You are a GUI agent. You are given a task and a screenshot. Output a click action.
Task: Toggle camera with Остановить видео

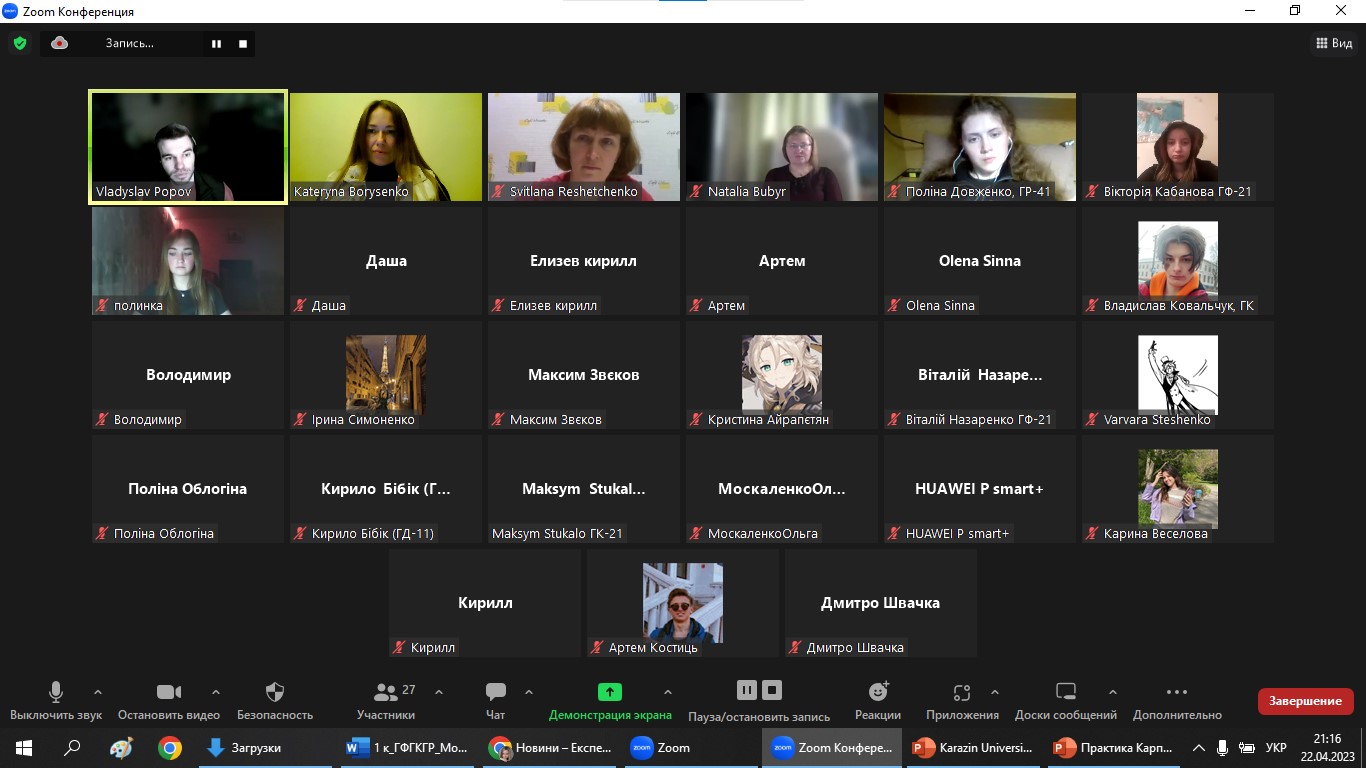168,692
